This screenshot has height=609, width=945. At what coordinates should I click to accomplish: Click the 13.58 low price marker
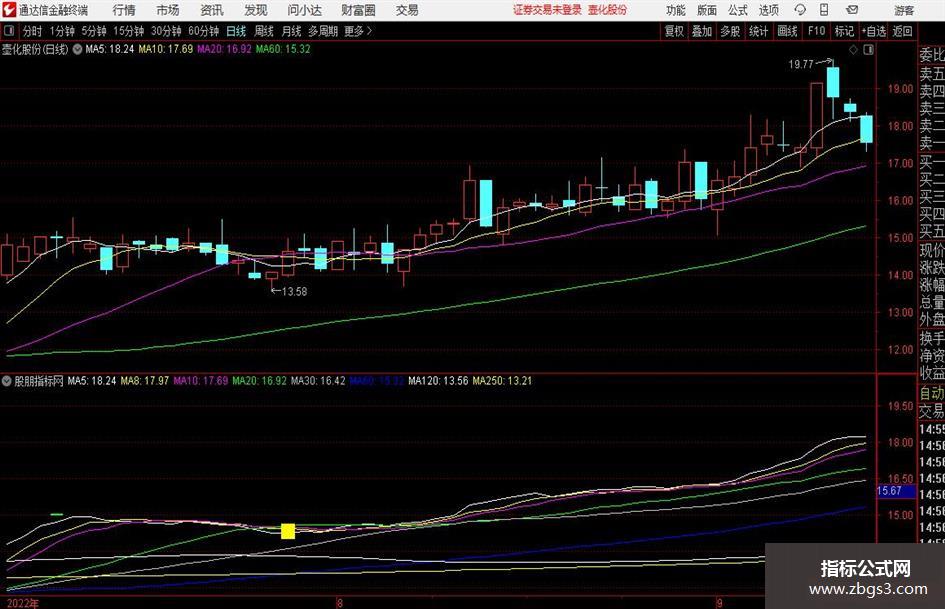coord(295,292)
